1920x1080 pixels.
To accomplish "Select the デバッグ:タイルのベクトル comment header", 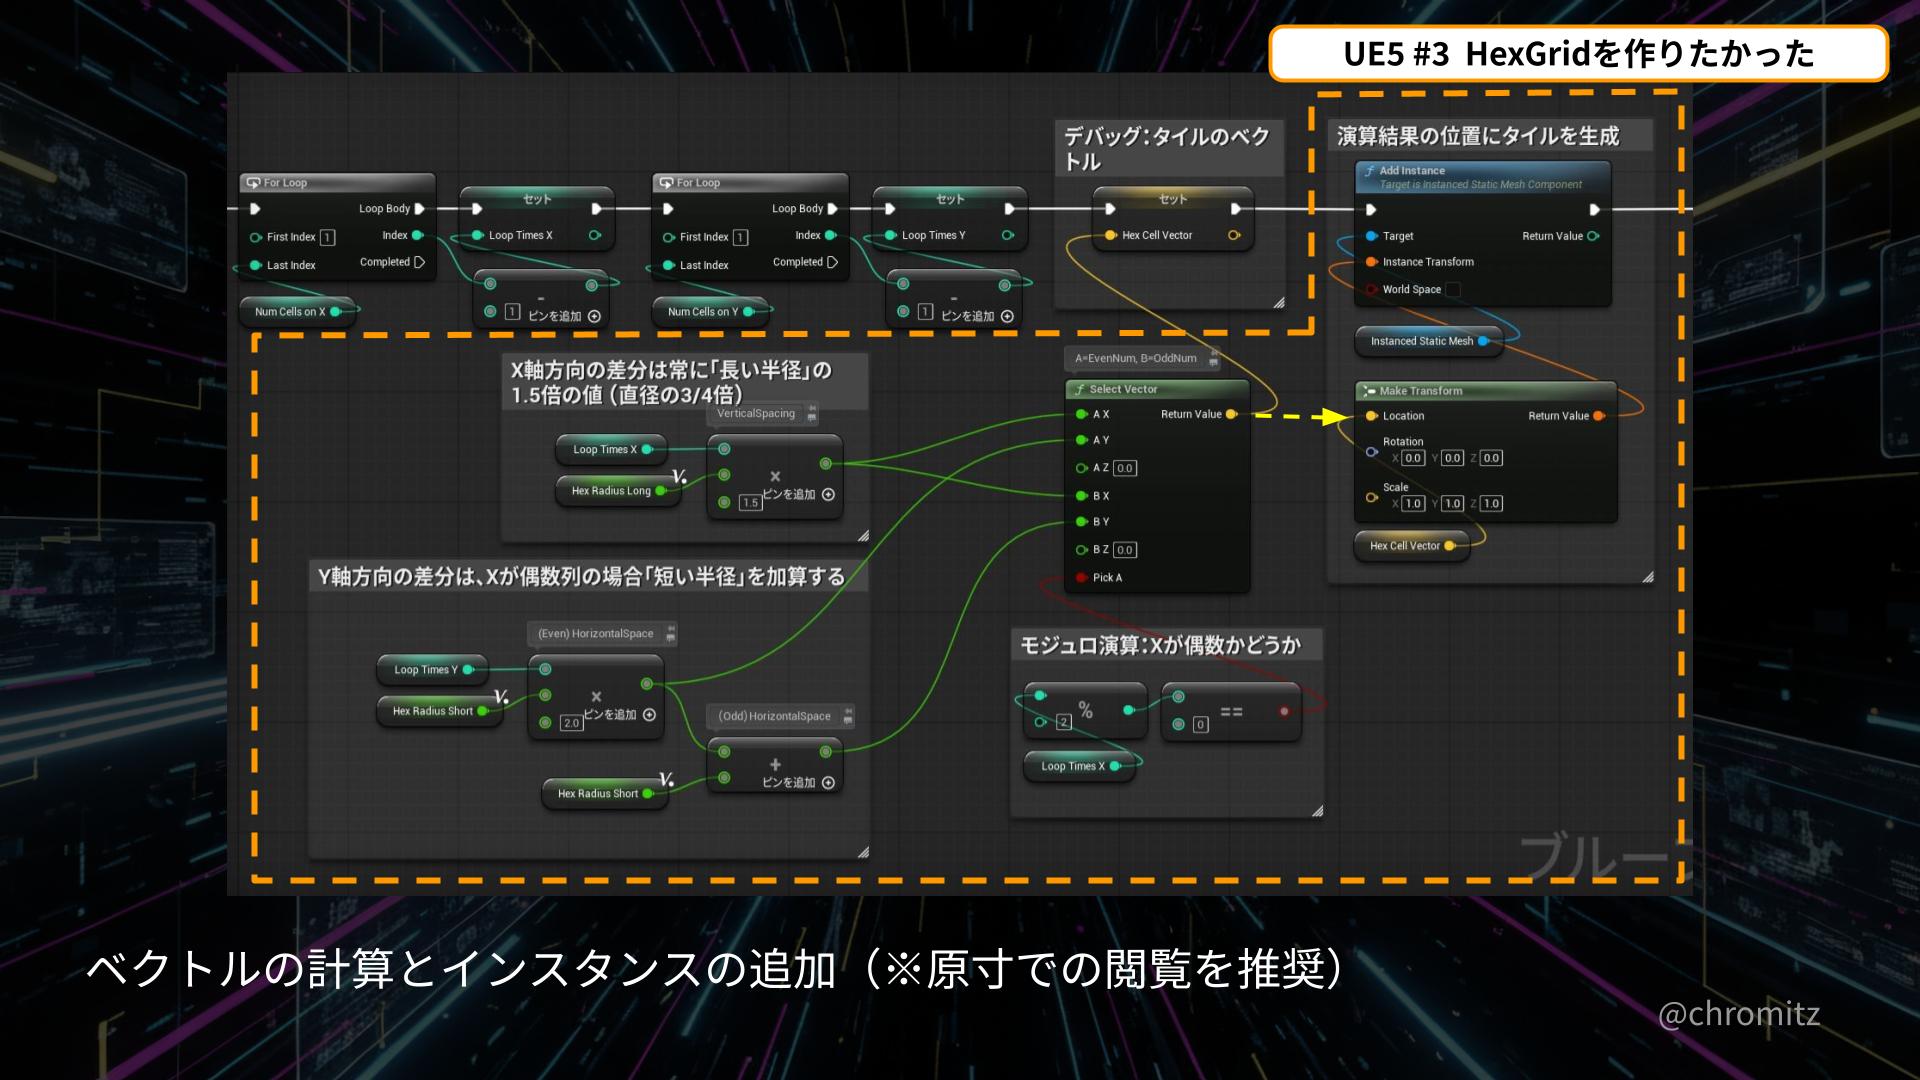I will 1166,148.
